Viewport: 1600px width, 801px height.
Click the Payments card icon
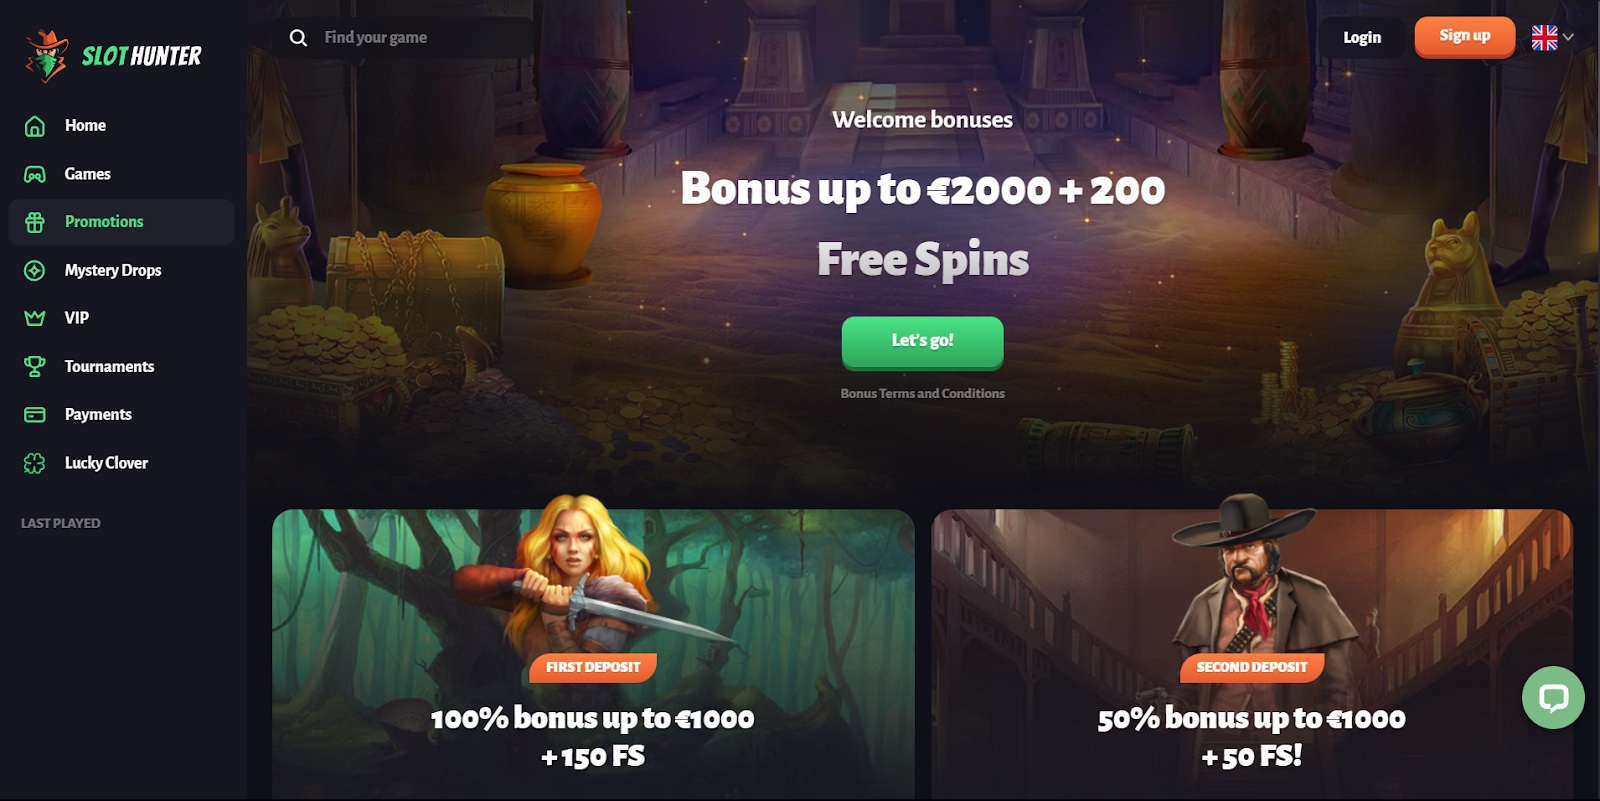coord(35,414)
